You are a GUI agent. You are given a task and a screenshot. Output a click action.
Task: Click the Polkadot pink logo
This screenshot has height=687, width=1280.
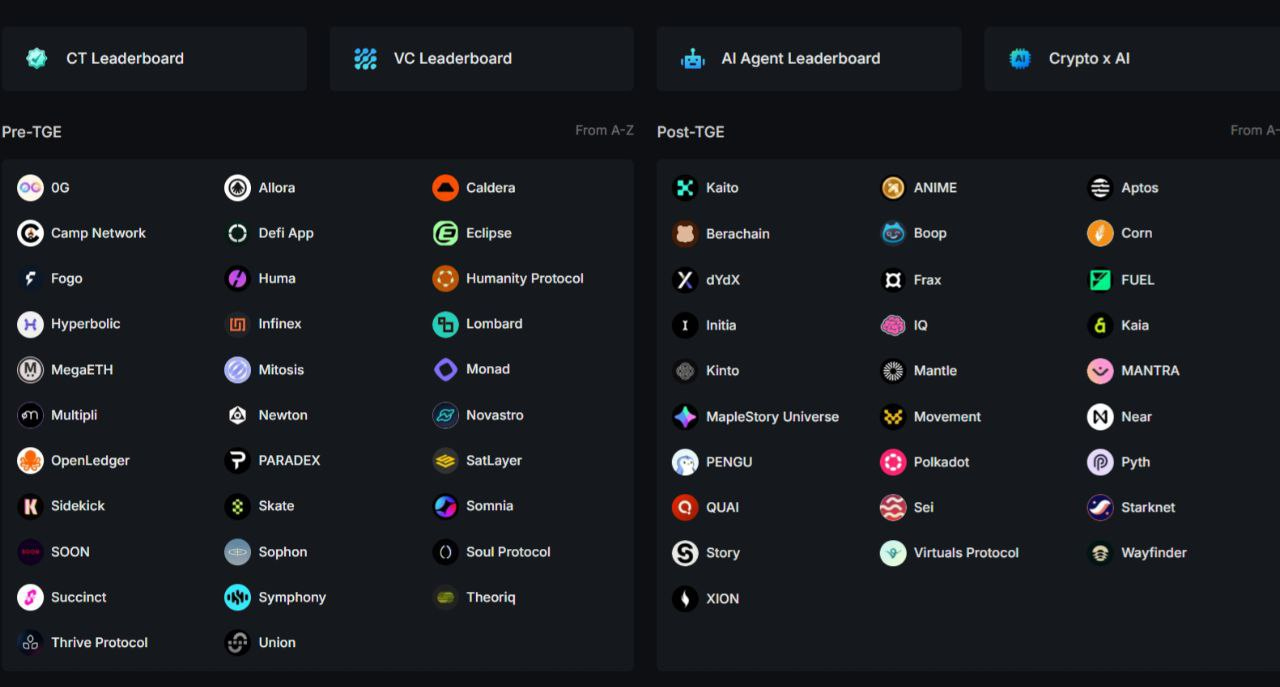point(893,462)
